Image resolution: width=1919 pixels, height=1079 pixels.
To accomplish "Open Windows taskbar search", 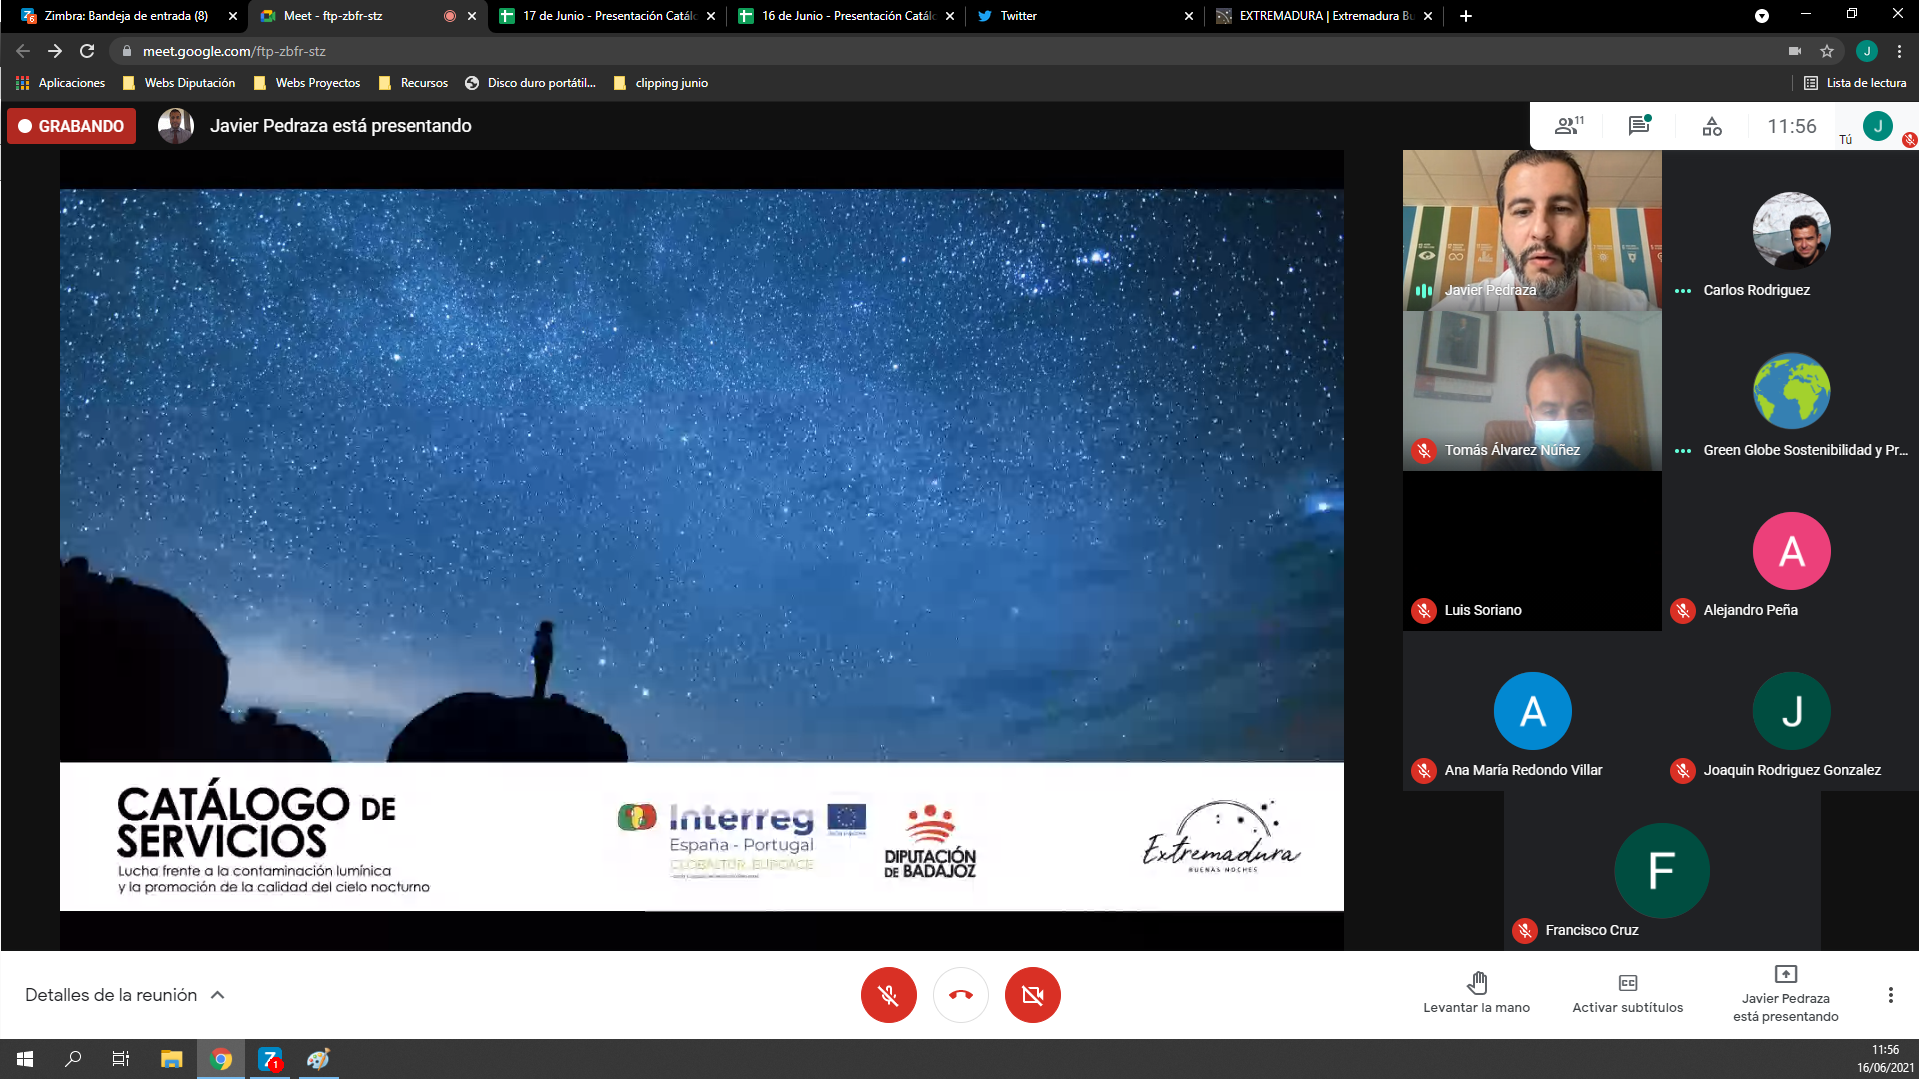I will coord(73,1059).
